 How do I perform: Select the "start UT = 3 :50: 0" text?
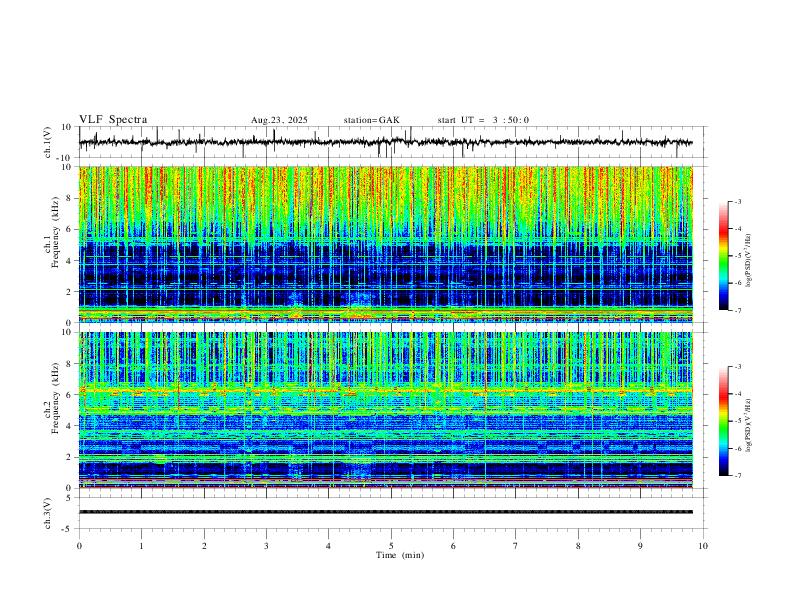point(483,120)
